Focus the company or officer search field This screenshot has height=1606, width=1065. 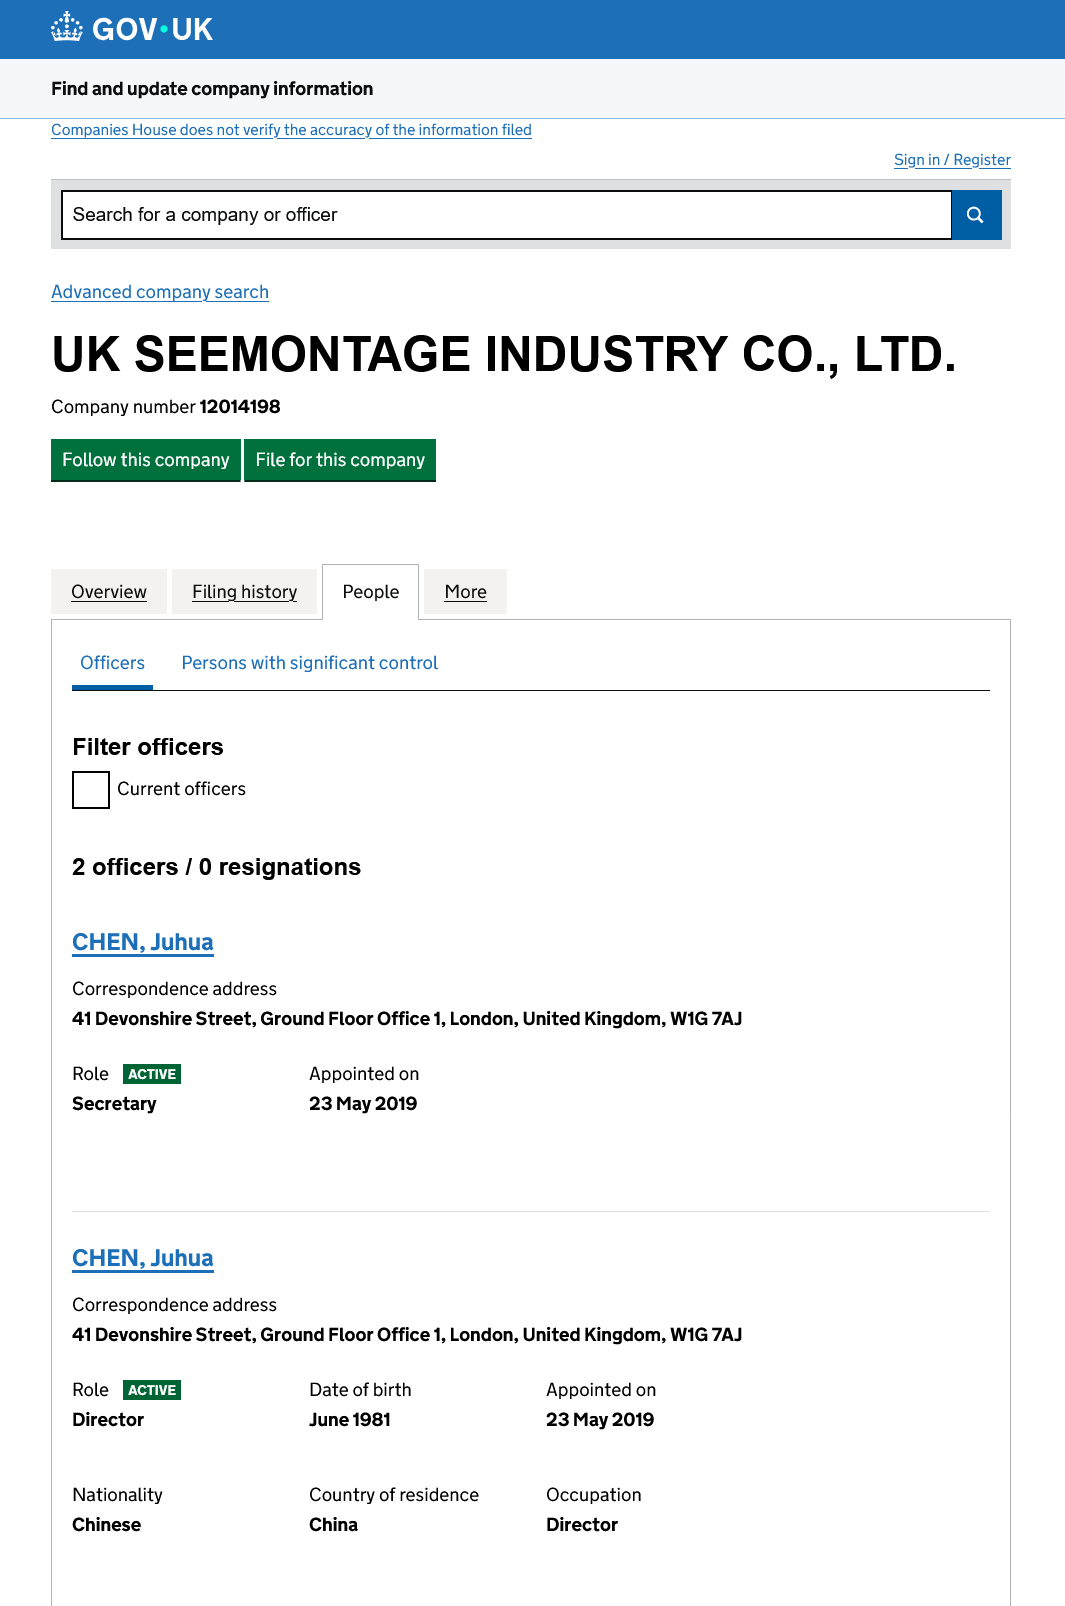pos(506,215)
